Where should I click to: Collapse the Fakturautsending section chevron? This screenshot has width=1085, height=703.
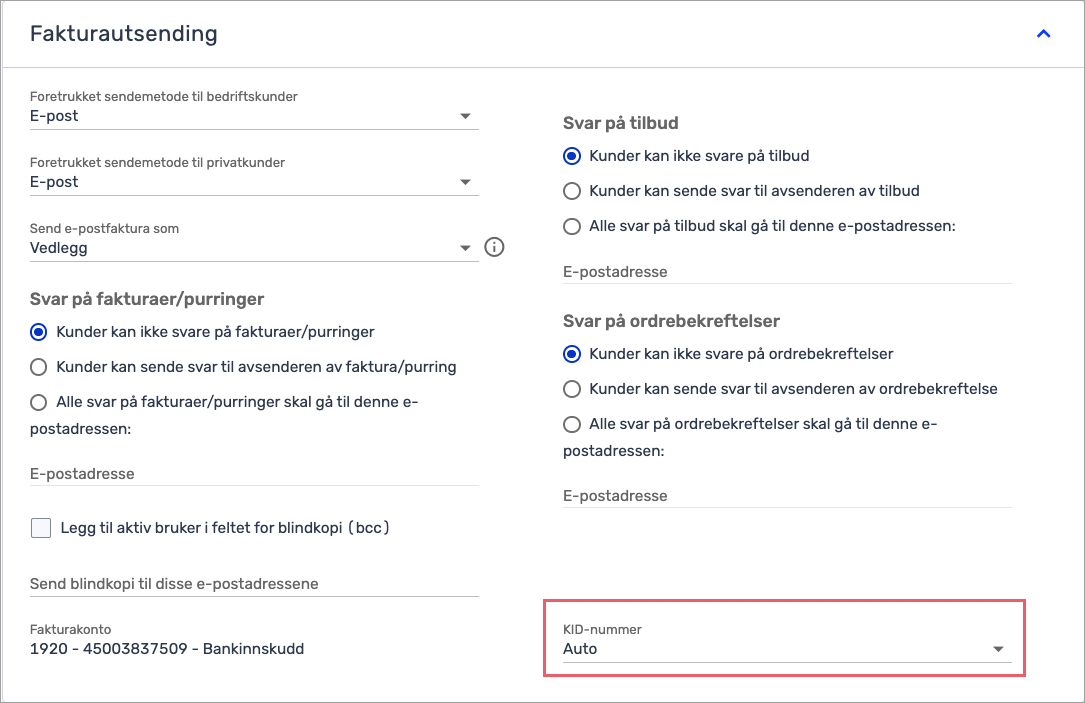(1043, 34)
